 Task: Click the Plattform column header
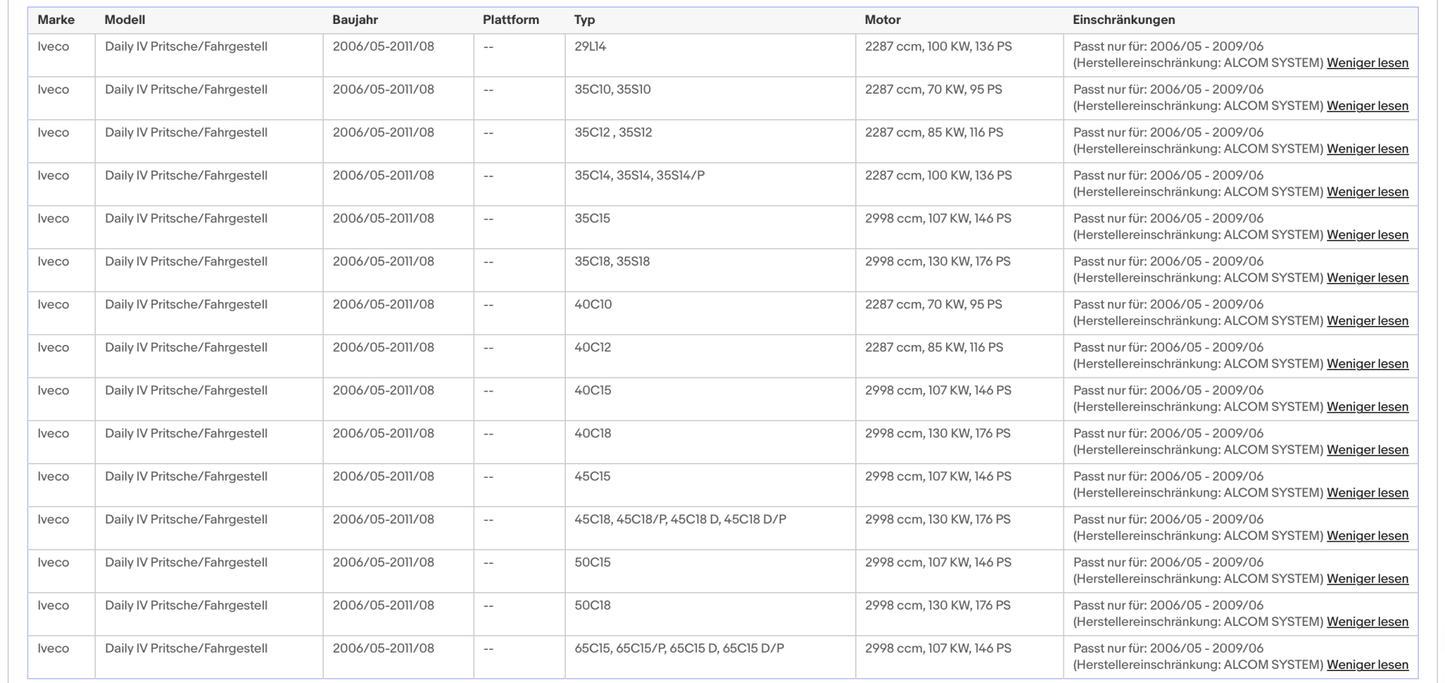click(x=510, y=20)
